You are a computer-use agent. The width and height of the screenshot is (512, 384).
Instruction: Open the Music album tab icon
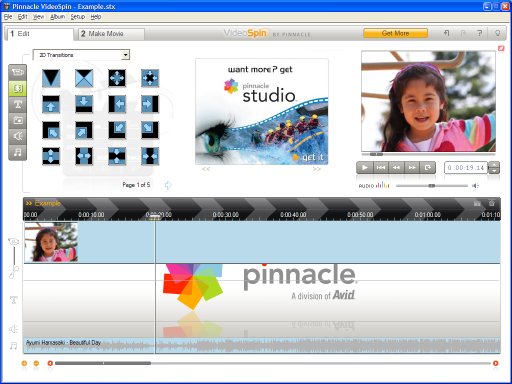click(x=18, y=152)
